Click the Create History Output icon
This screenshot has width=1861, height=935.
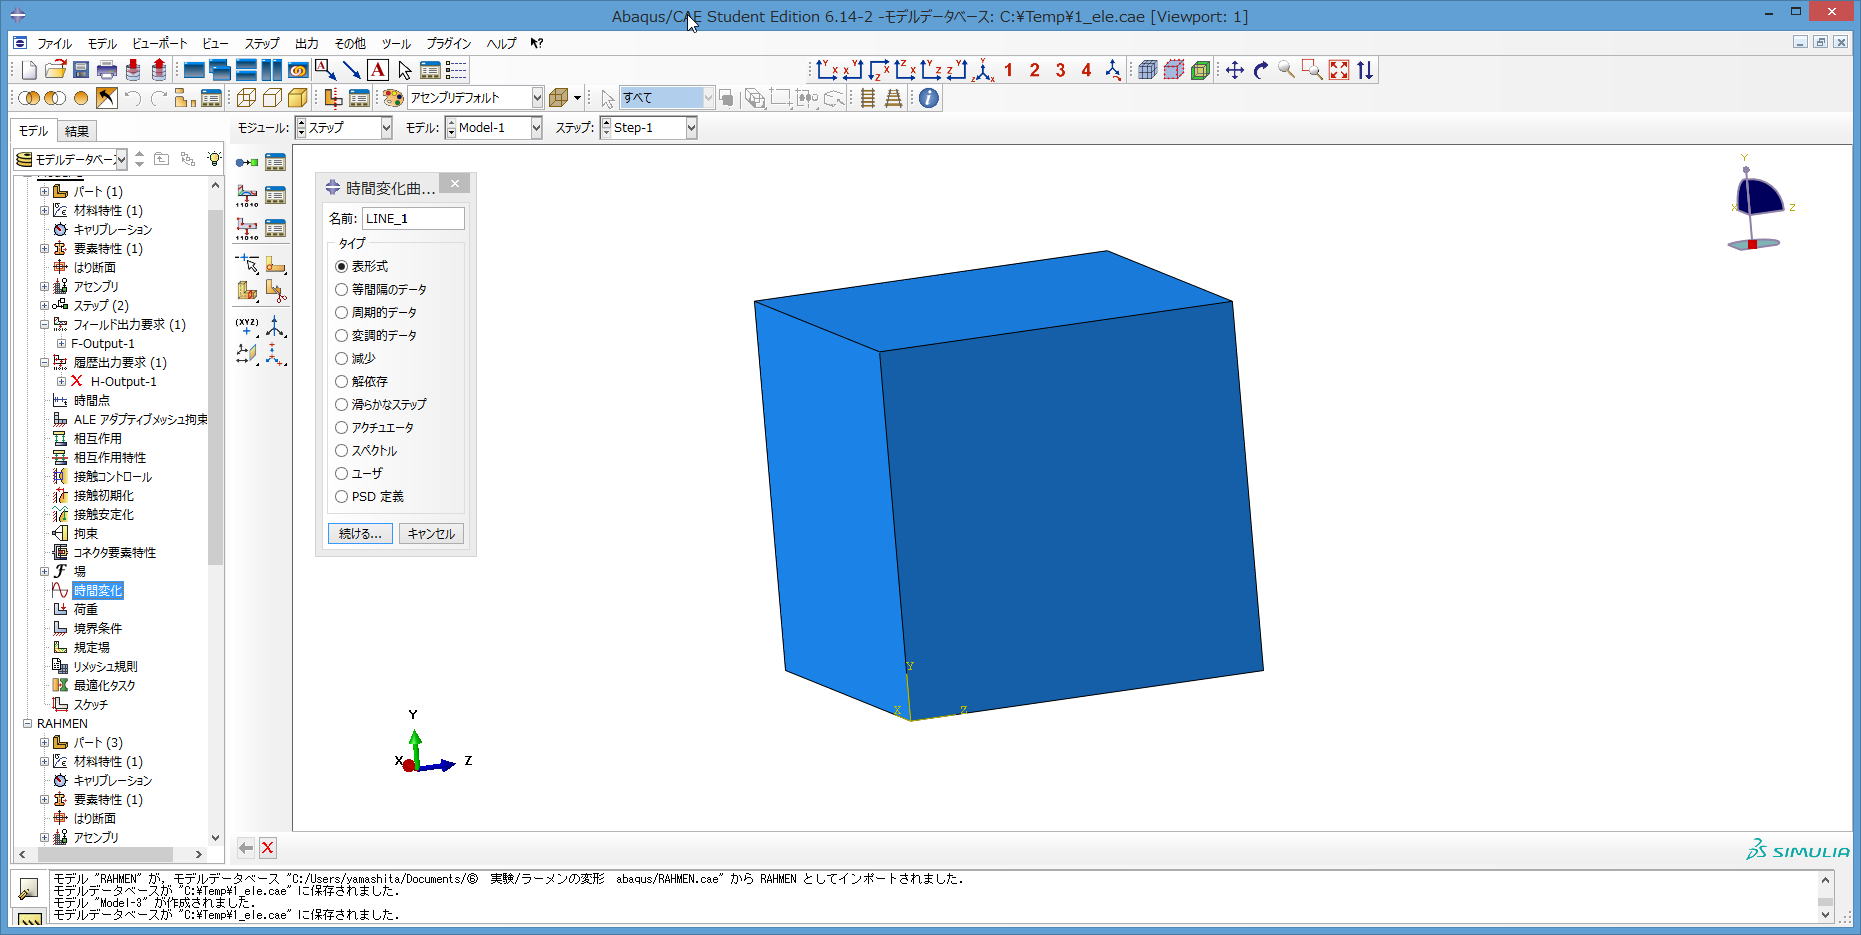pos(247,228)
